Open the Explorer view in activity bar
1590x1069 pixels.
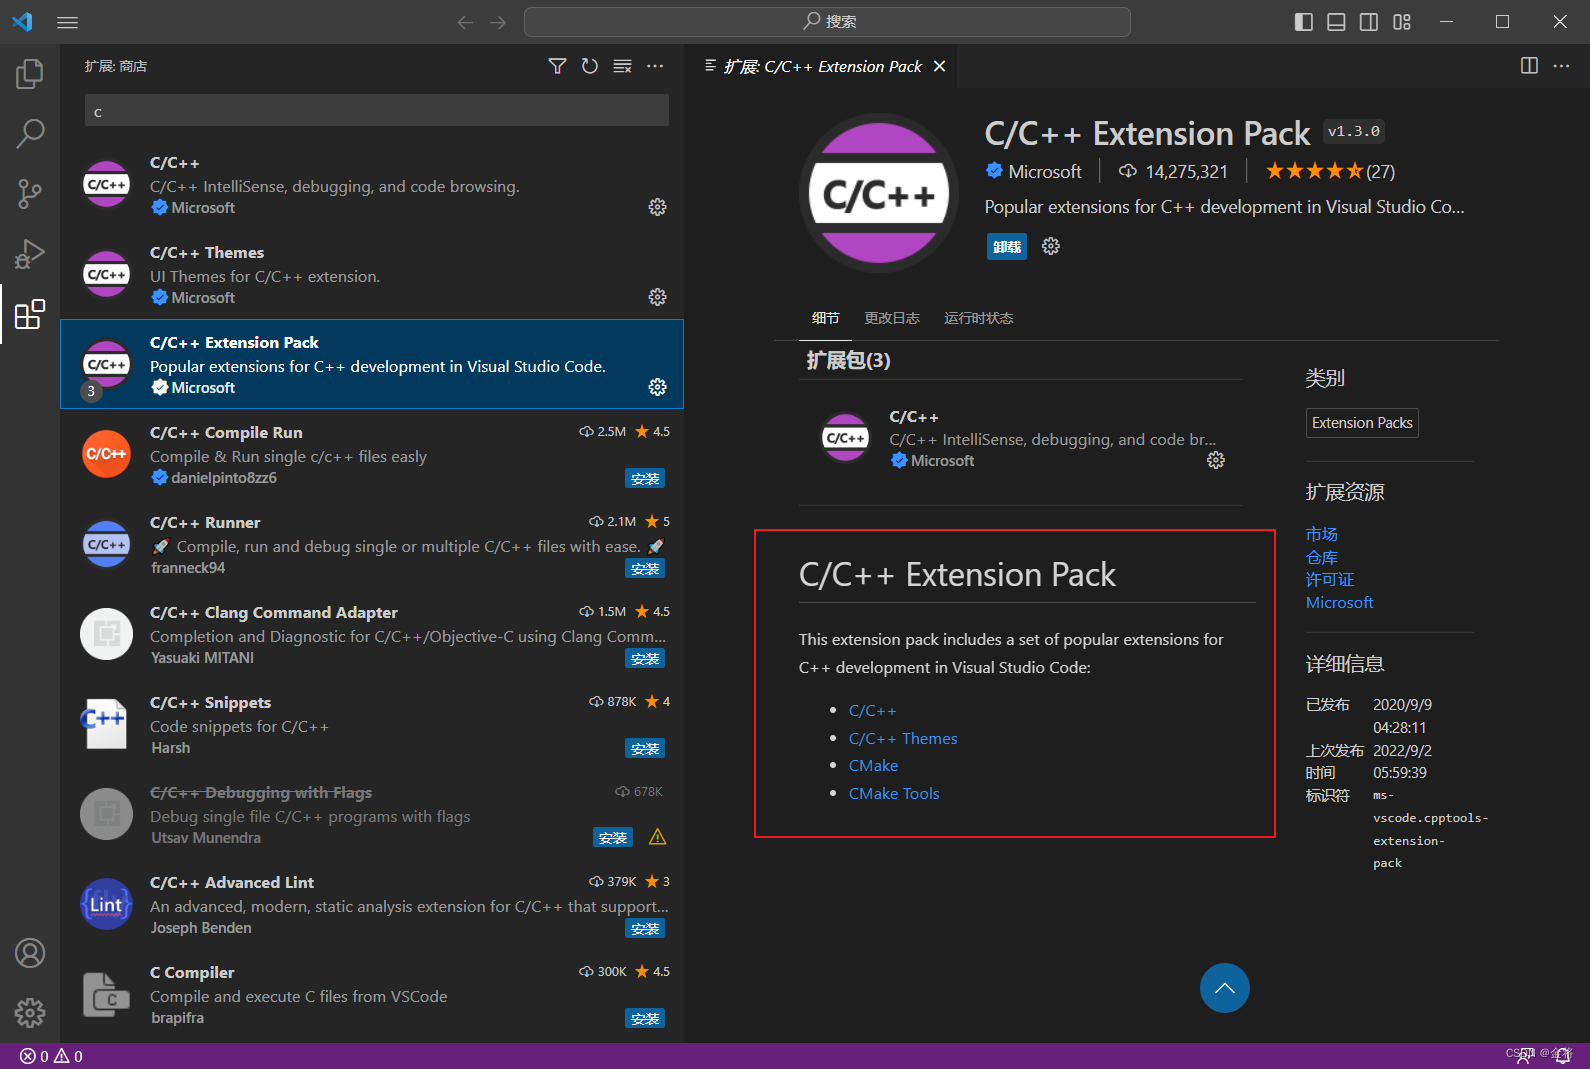click(x=30, y=73)
